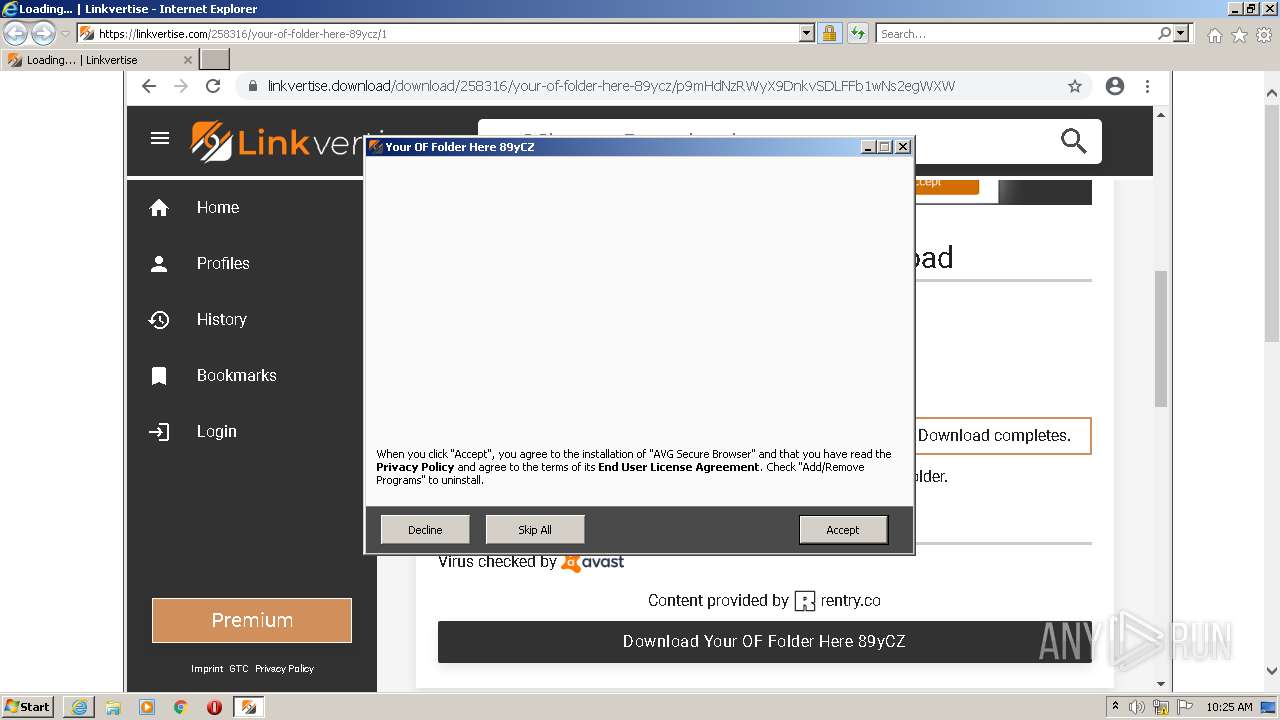Click the Linkvertise search magnifier
The width and height of the screenshot is (1280, 720).
1074,141
